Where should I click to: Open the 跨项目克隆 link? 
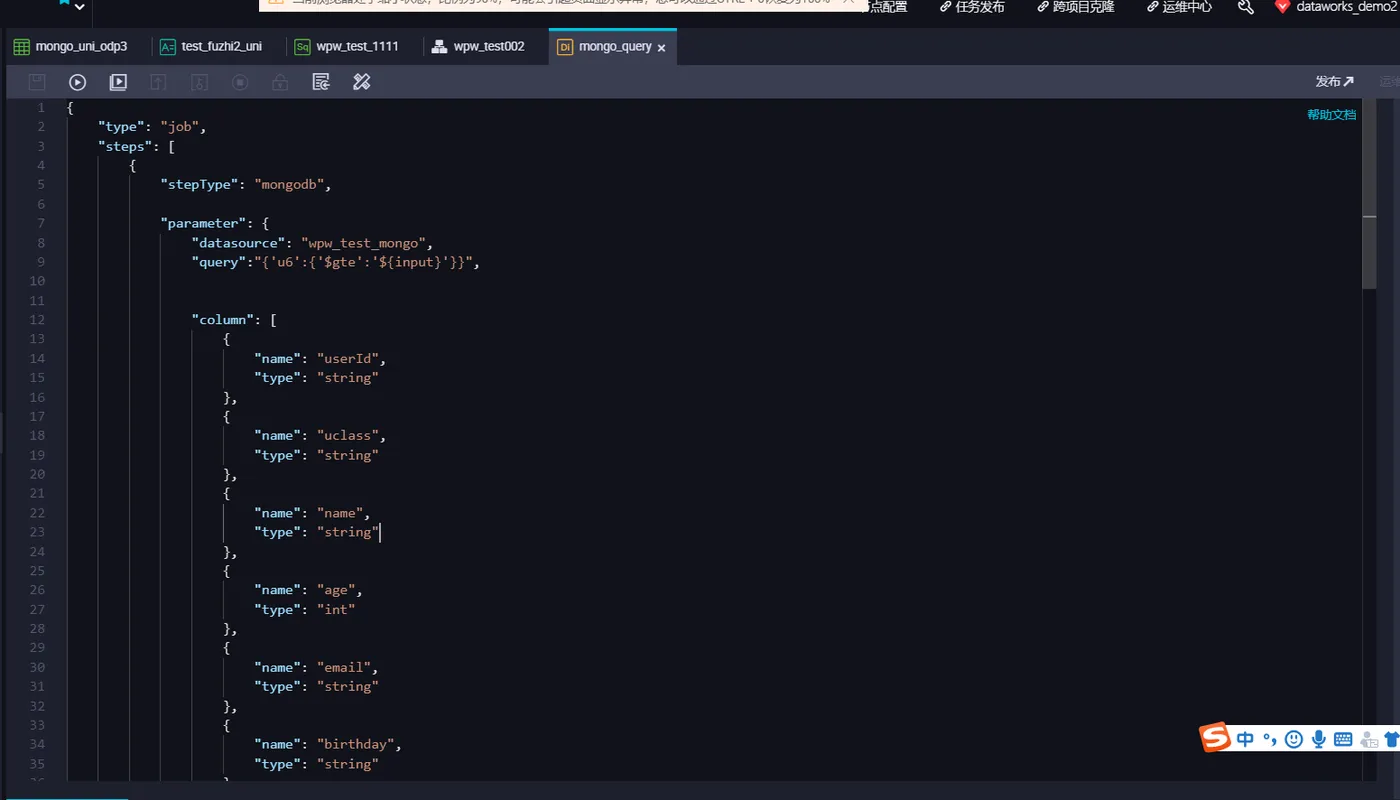[x=1075, y=7]
